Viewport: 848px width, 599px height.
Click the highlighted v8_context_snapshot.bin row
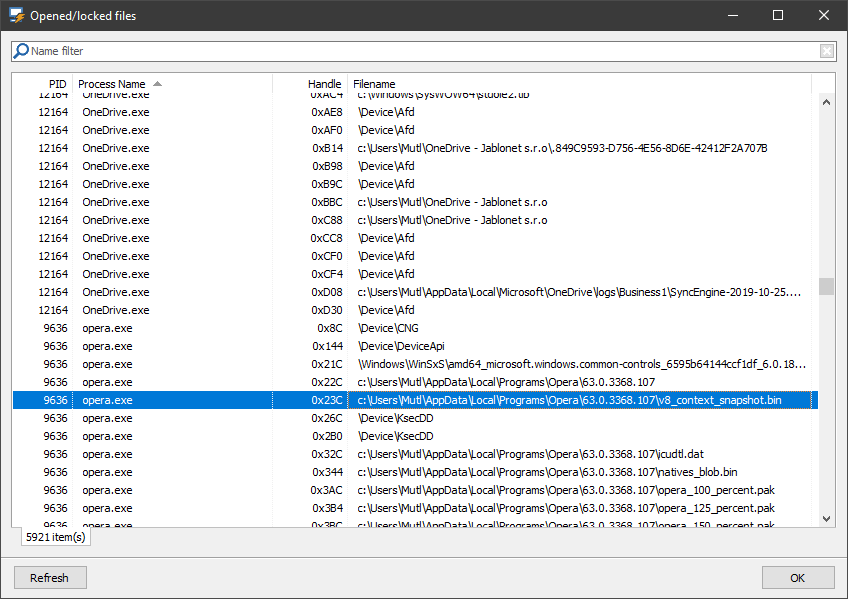pyautogui.click(x=415, y=400)
